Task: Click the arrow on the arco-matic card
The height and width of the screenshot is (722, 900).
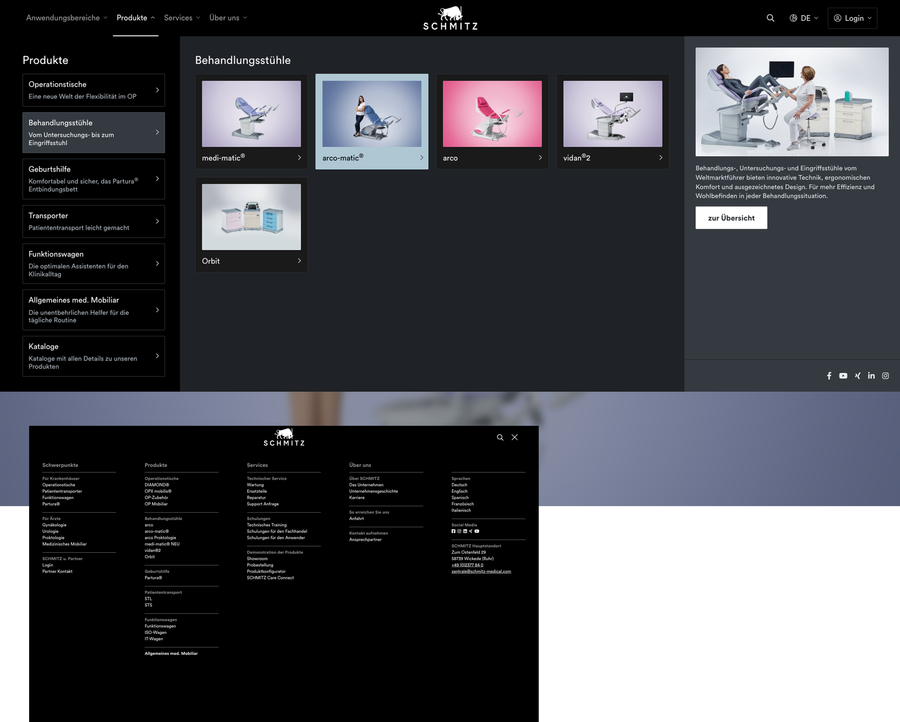Action: tap(421, 158)
